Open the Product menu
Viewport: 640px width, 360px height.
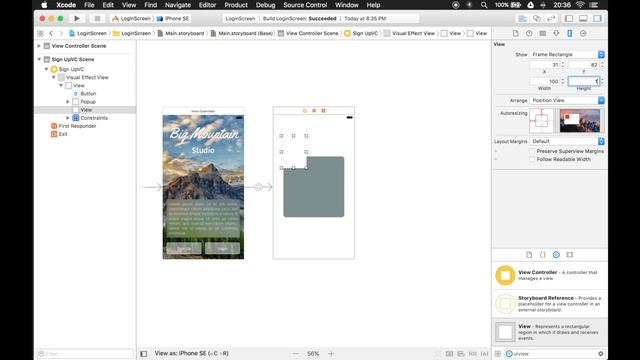[236, 5]
